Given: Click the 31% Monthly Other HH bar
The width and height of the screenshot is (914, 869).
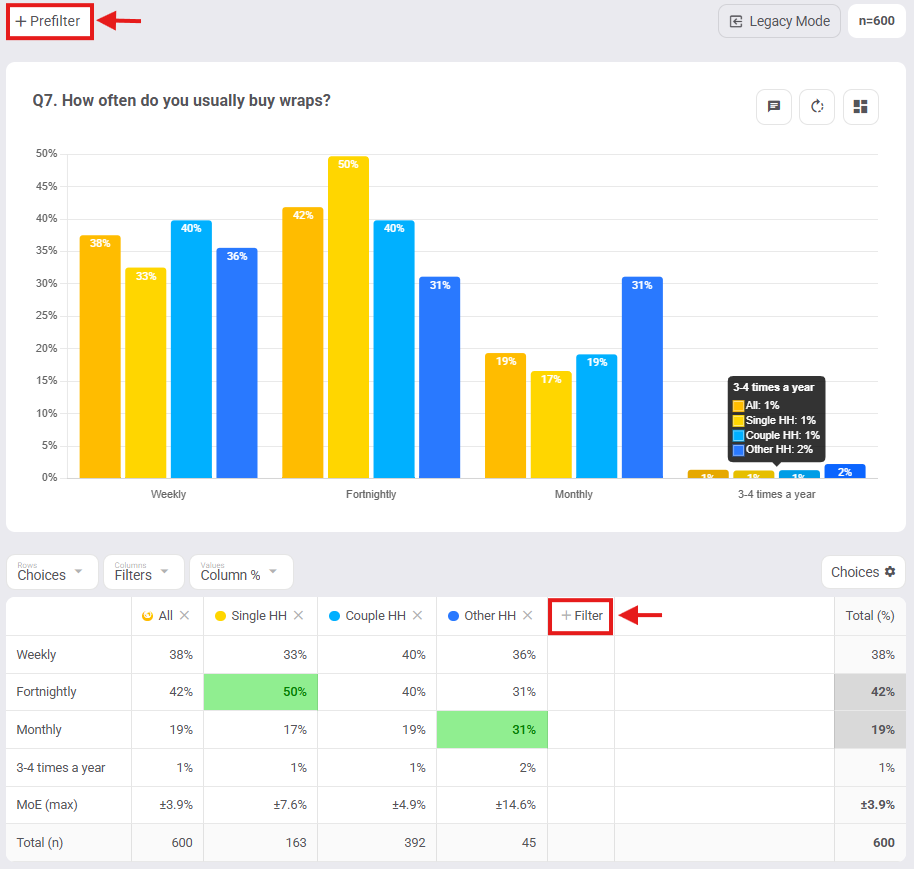Looking at the screenshot, I should coord(642,378).
